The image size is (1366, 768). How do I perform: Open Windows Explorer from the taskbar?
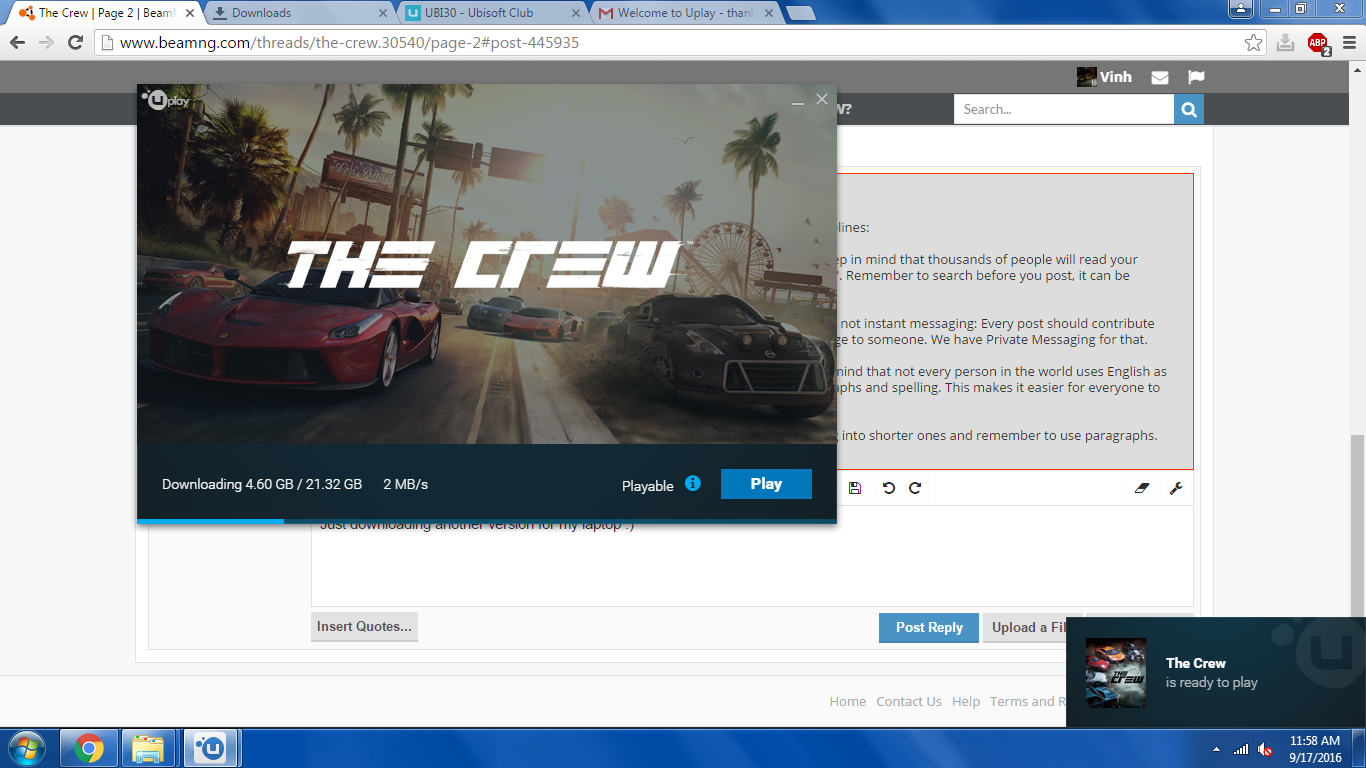[x=148, y=748]
